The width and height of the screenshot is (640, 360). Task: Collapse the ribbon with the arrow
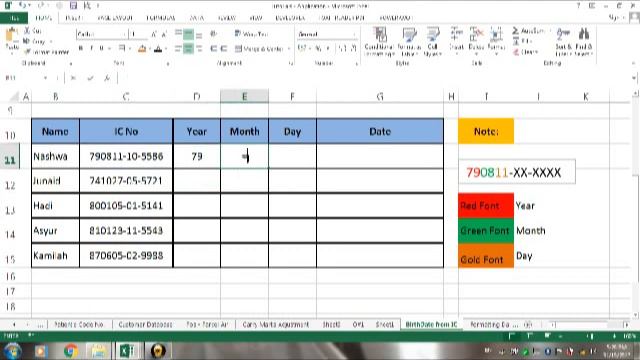pyautogui.click(x=633, y=63)
